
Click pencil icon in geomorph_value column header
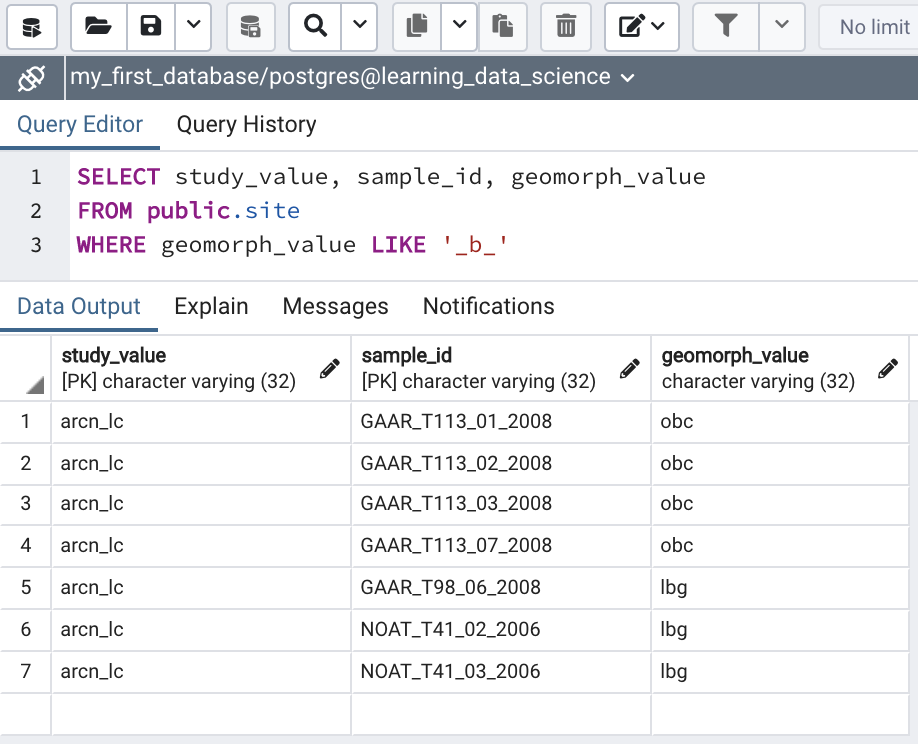click(x=887, y=369)
